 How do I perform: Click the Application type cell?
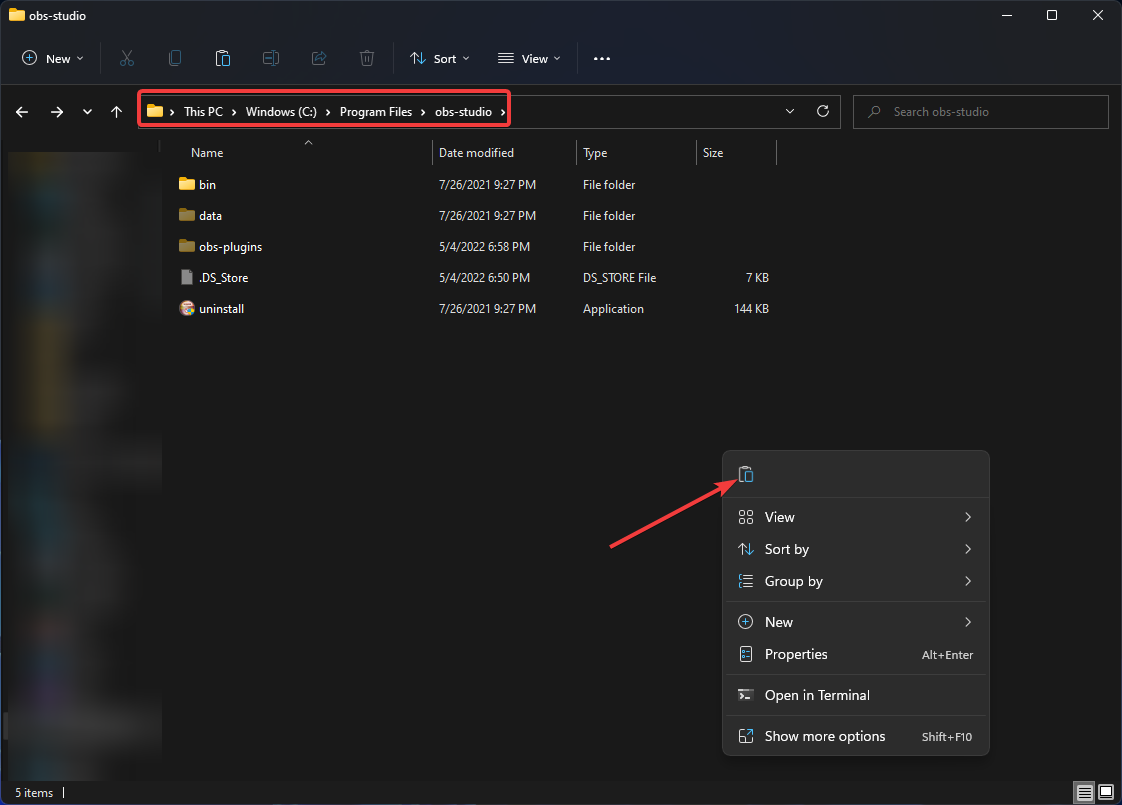[613, 308]
